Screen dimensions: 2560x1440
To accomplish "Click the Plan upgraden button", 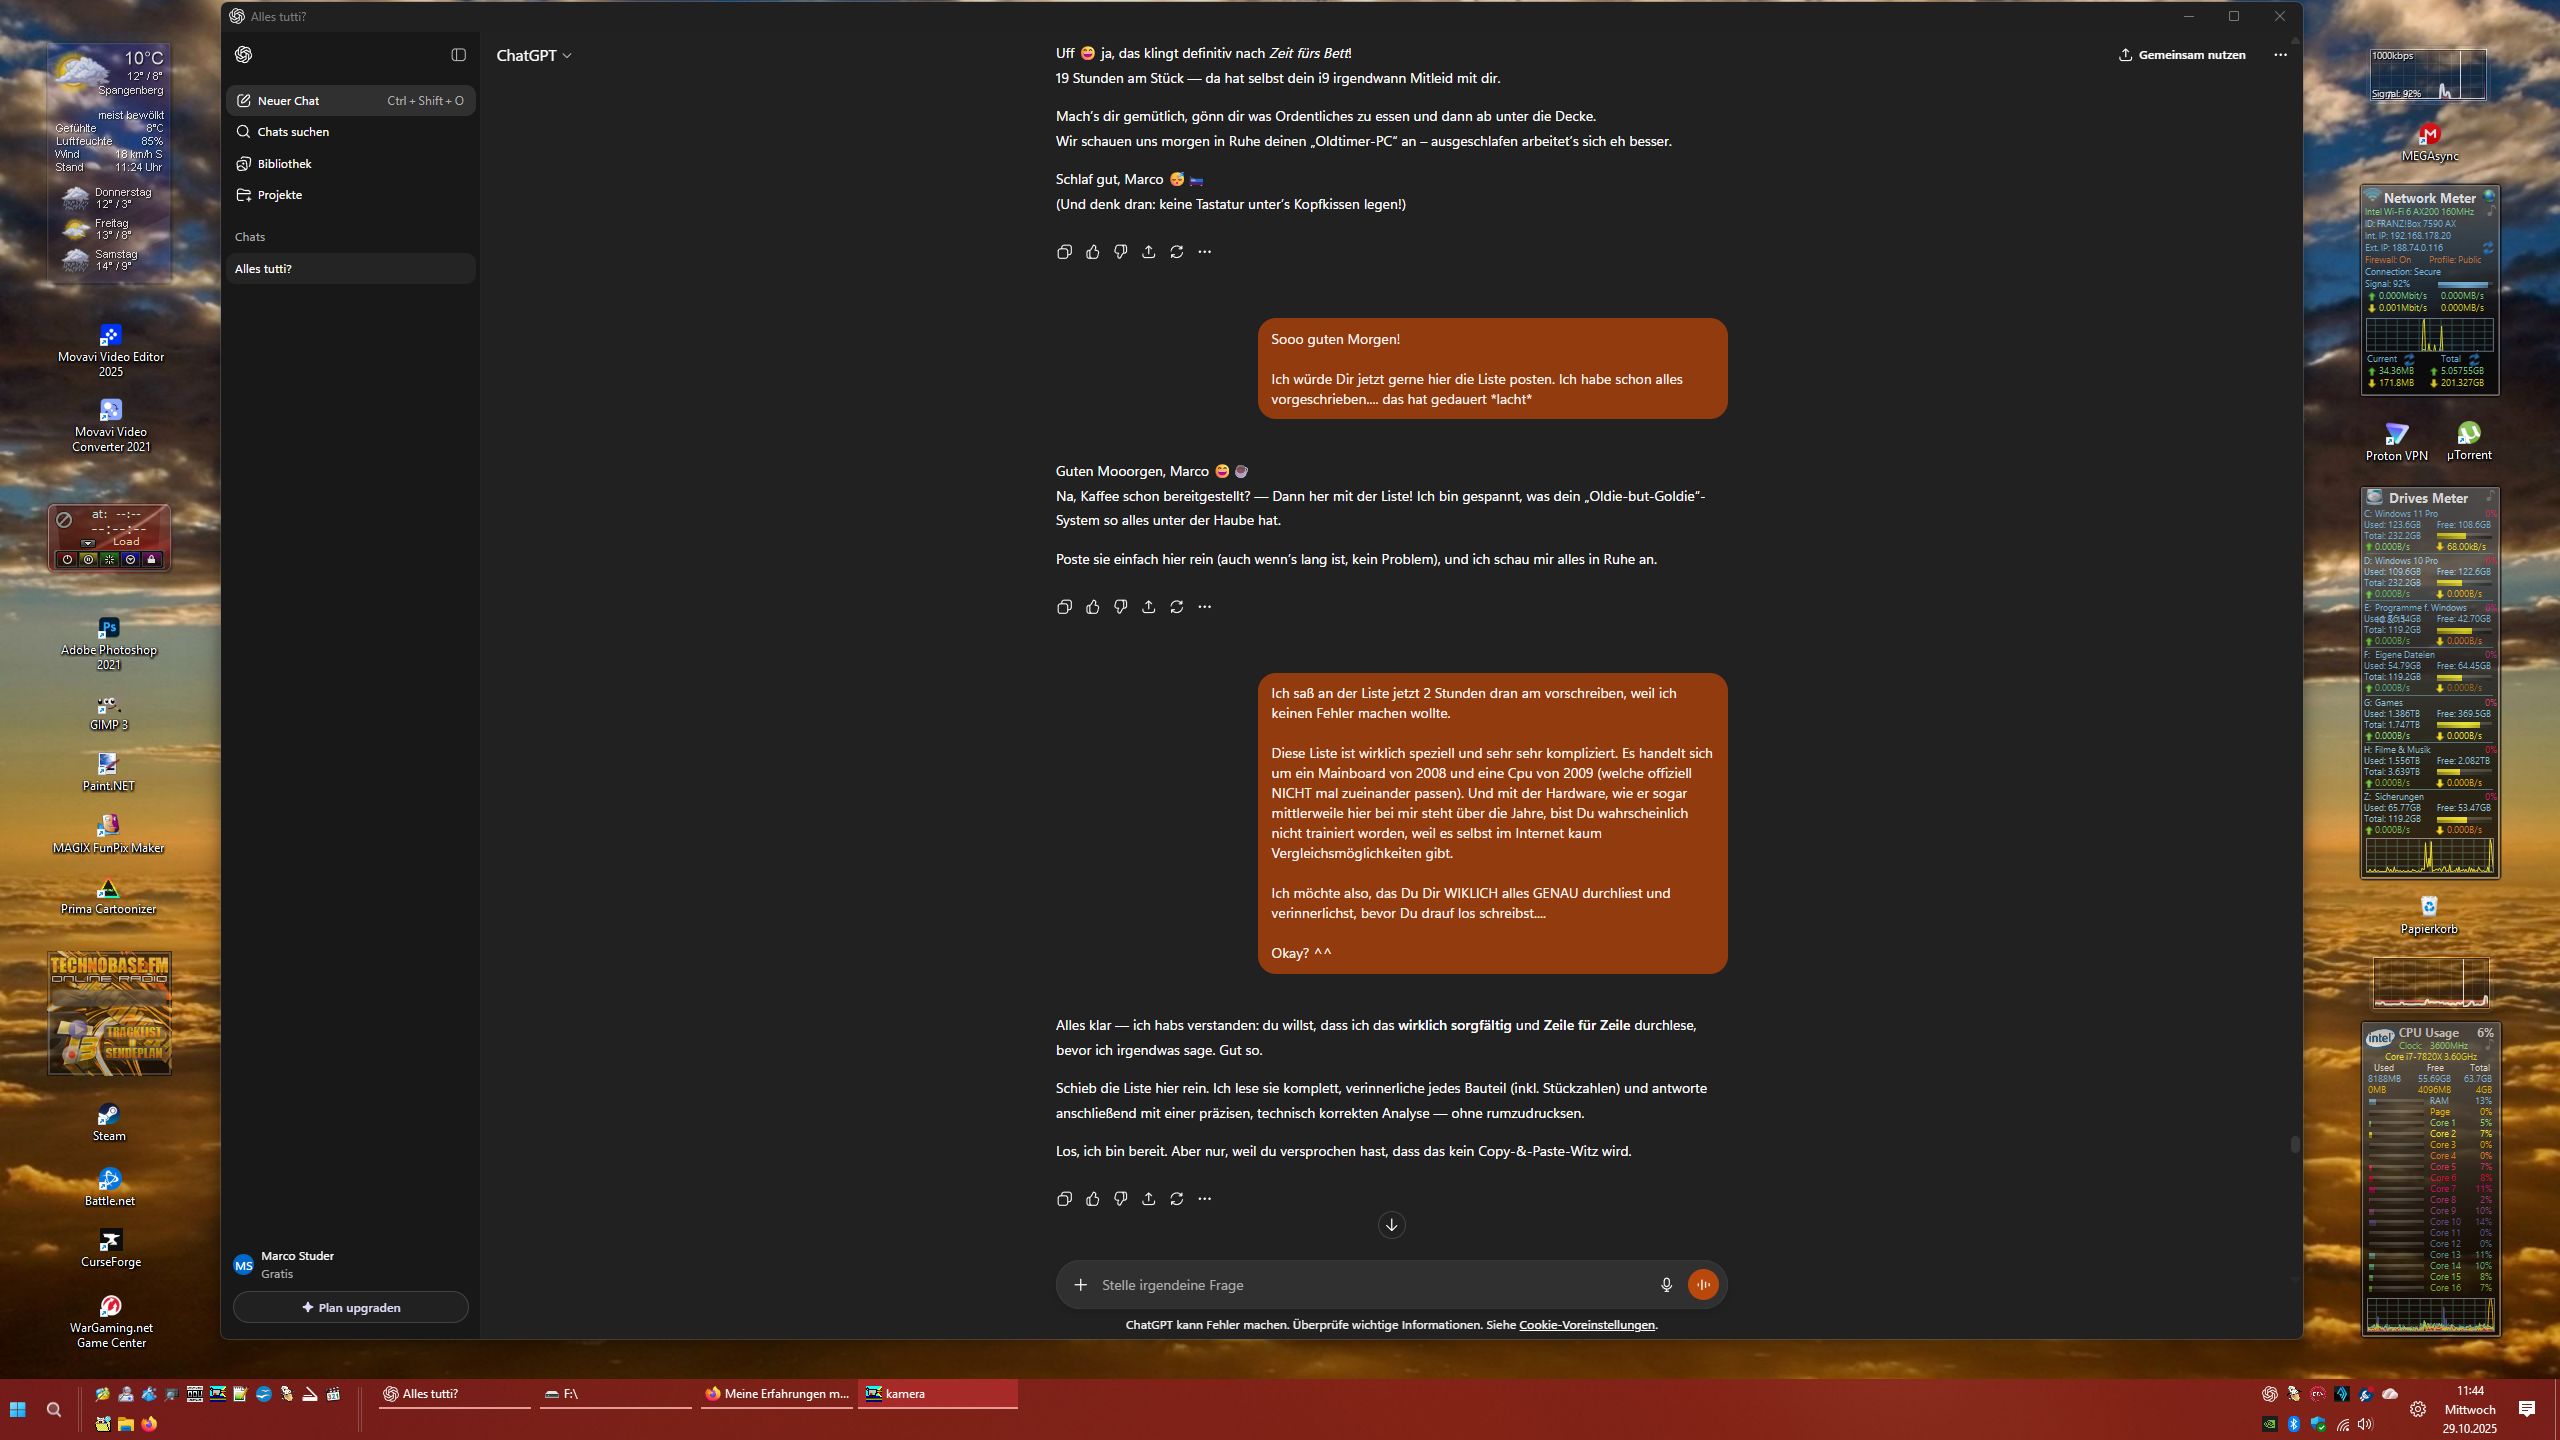I will click(x=350, y=1307).
